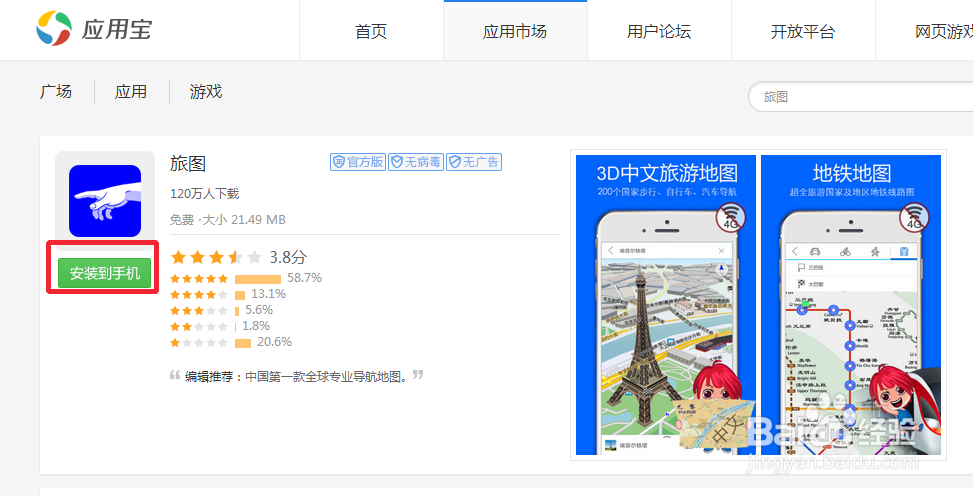The image size is (973, 496).
Task: Click the search box containing 旅图
Action: tap(861, 97)
